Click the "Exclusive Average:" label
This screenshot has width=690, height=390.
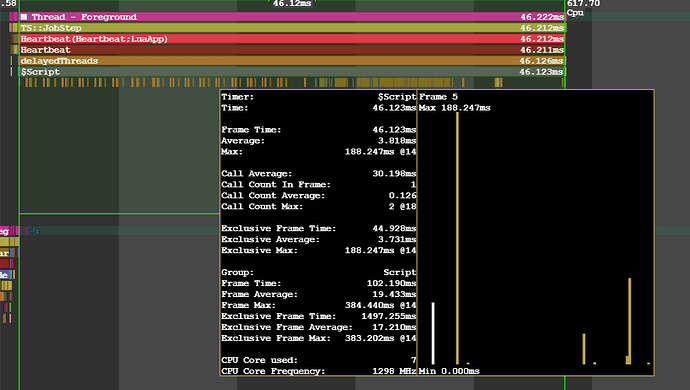(x=271, y=239)
